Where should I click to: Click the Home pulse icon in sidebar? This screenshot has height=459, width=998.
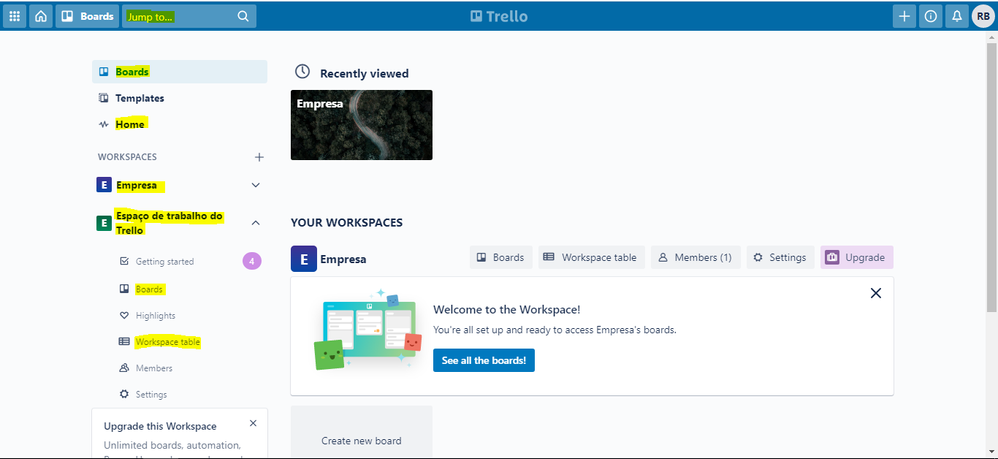(x=104, y=124)
